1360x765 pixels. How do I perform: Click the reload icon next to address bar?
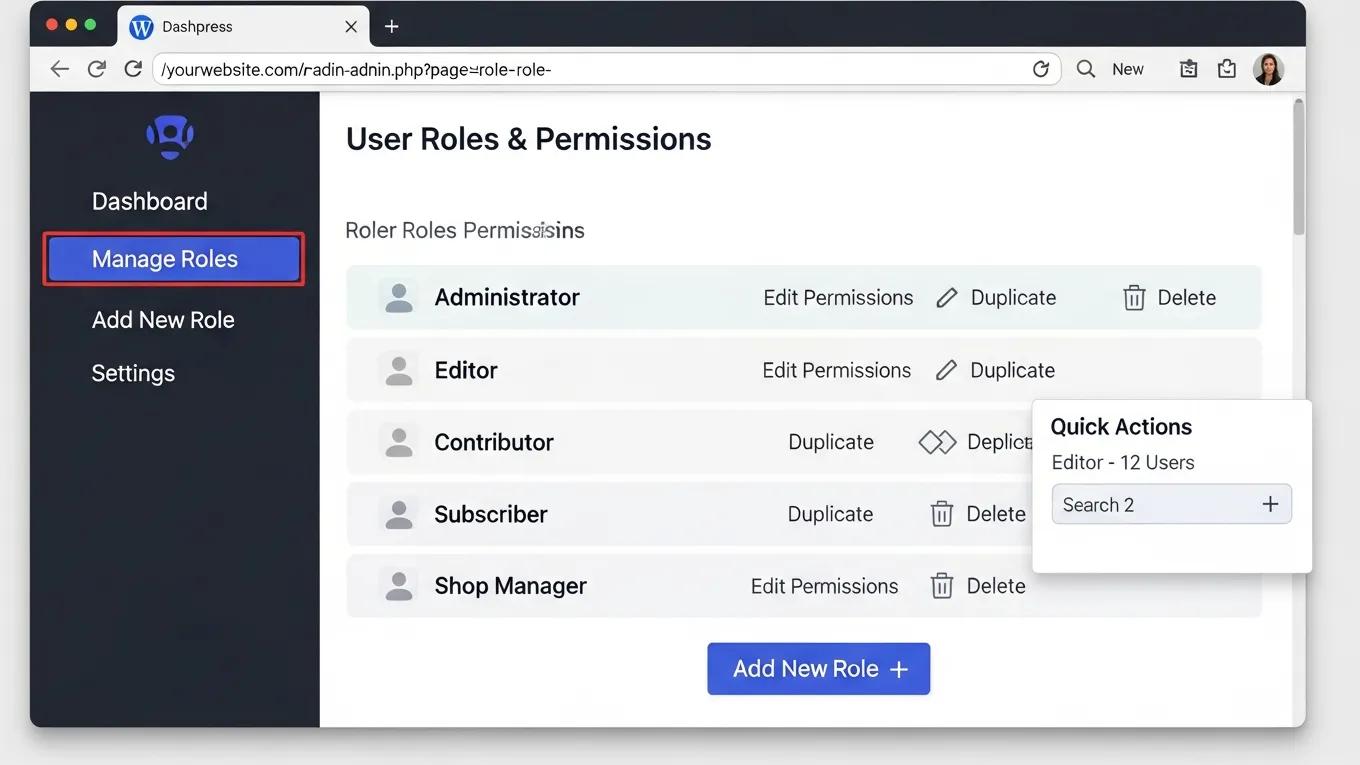pos(133,69)
